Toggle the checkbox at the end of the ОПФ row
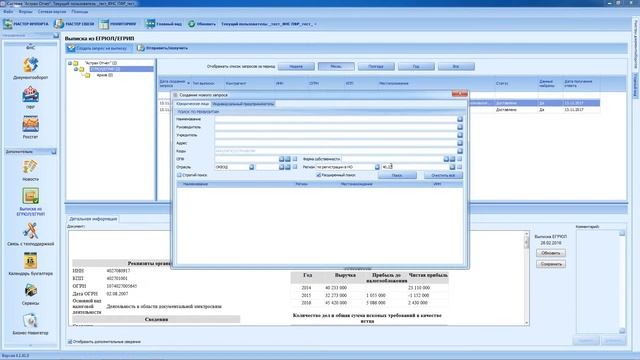 [x=295, y=159]
